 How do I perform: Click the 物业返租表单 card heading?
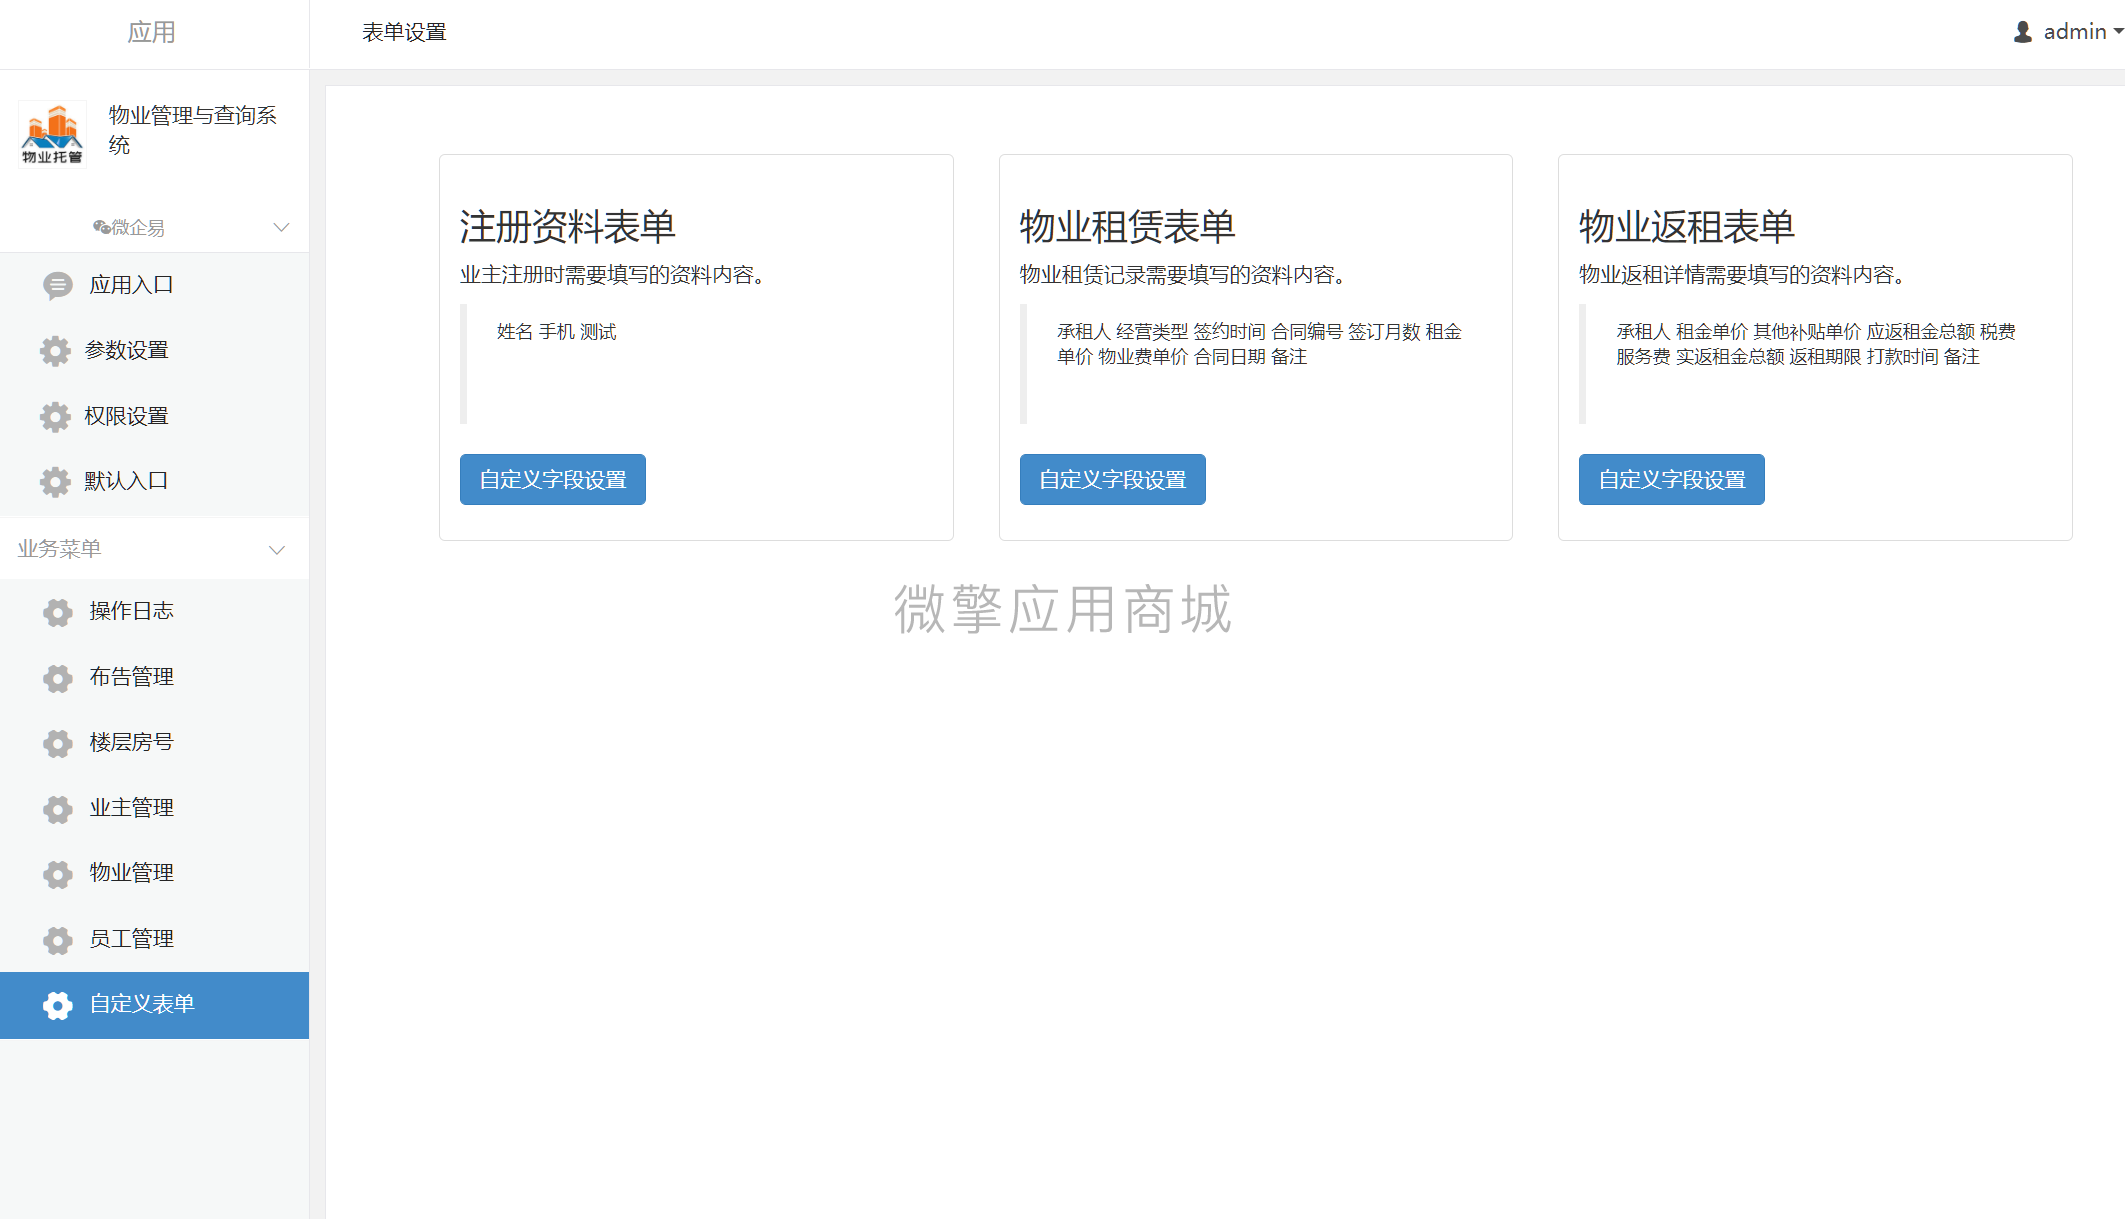coord(1687,227)
